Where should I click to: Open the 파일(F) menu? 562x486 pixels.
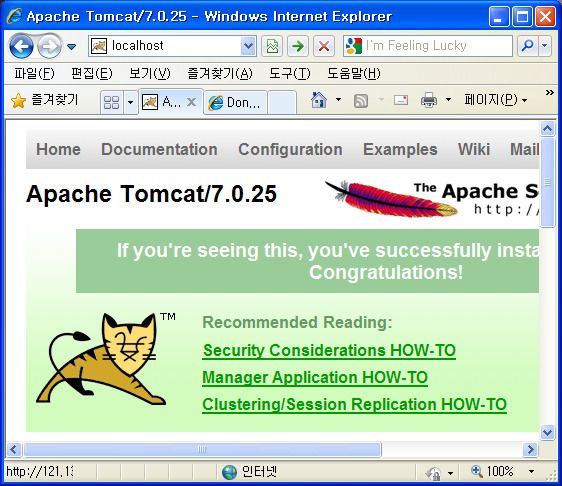[x=34, y=73]
